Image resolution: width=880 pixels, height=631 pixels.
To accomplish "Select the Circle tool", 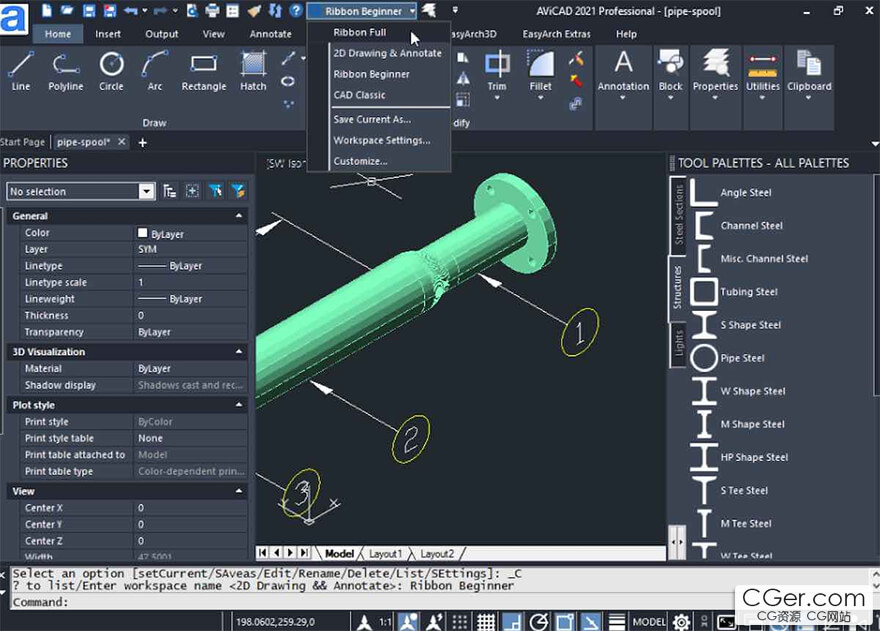I will 111,70.
